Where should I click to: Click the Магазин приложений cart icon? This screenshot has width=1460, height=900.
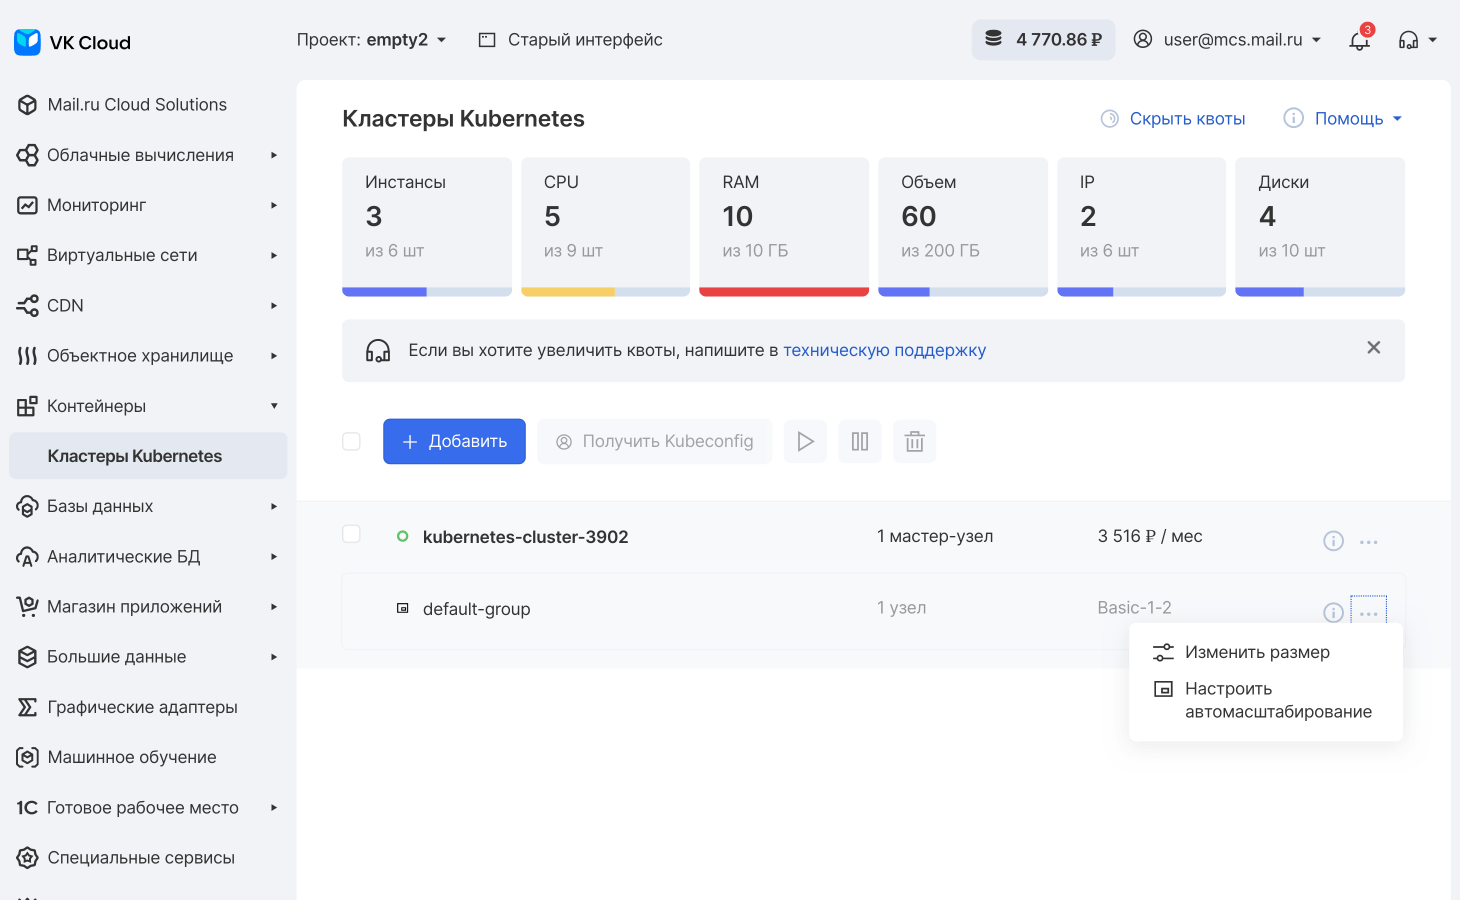tap(28, 606)
